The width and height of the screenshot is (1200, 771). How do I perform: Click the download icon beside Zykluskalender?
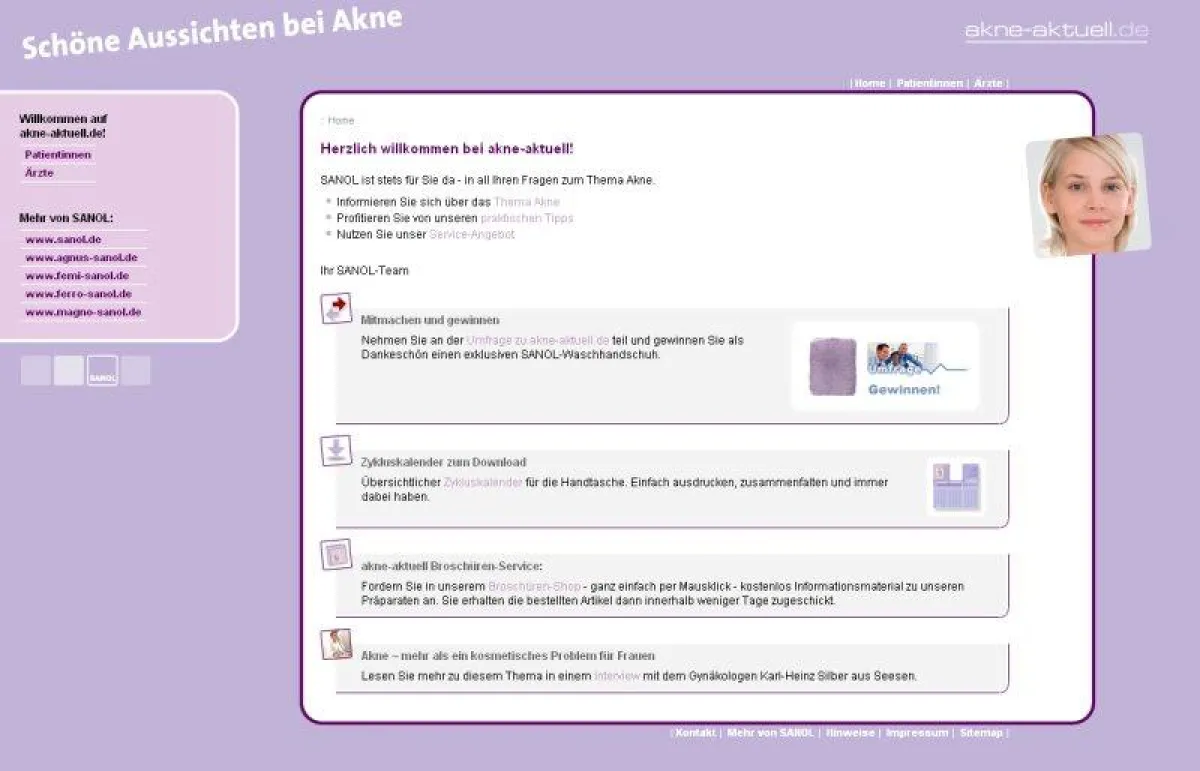[336, 450]
